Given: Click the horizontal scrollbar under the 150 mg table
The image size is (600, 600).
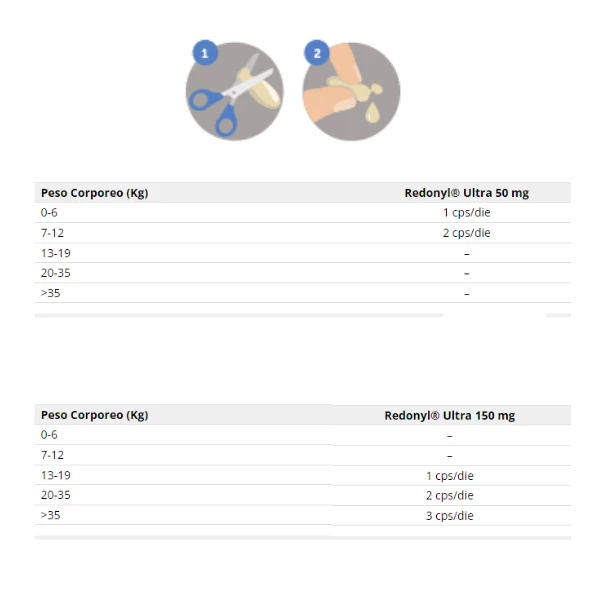Looking at the screenshot, I should tap(302, 537).
